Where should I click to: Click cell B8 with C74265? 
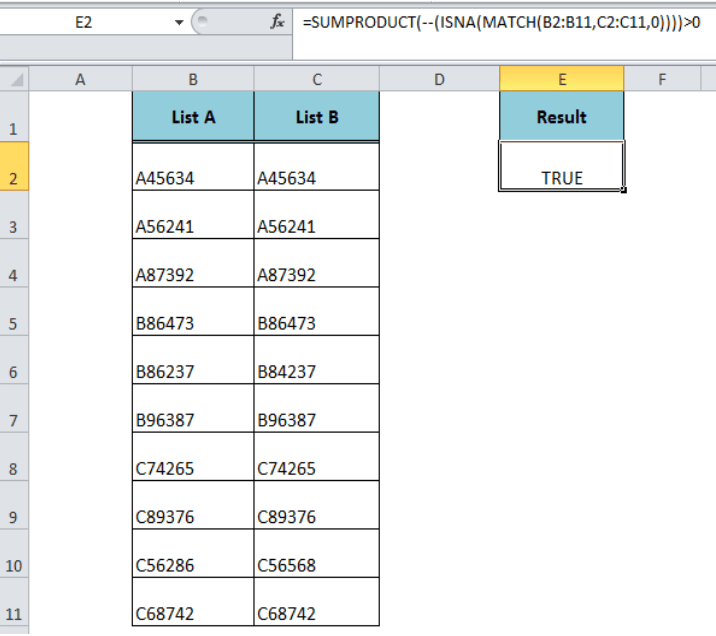[x=193, y=457]
